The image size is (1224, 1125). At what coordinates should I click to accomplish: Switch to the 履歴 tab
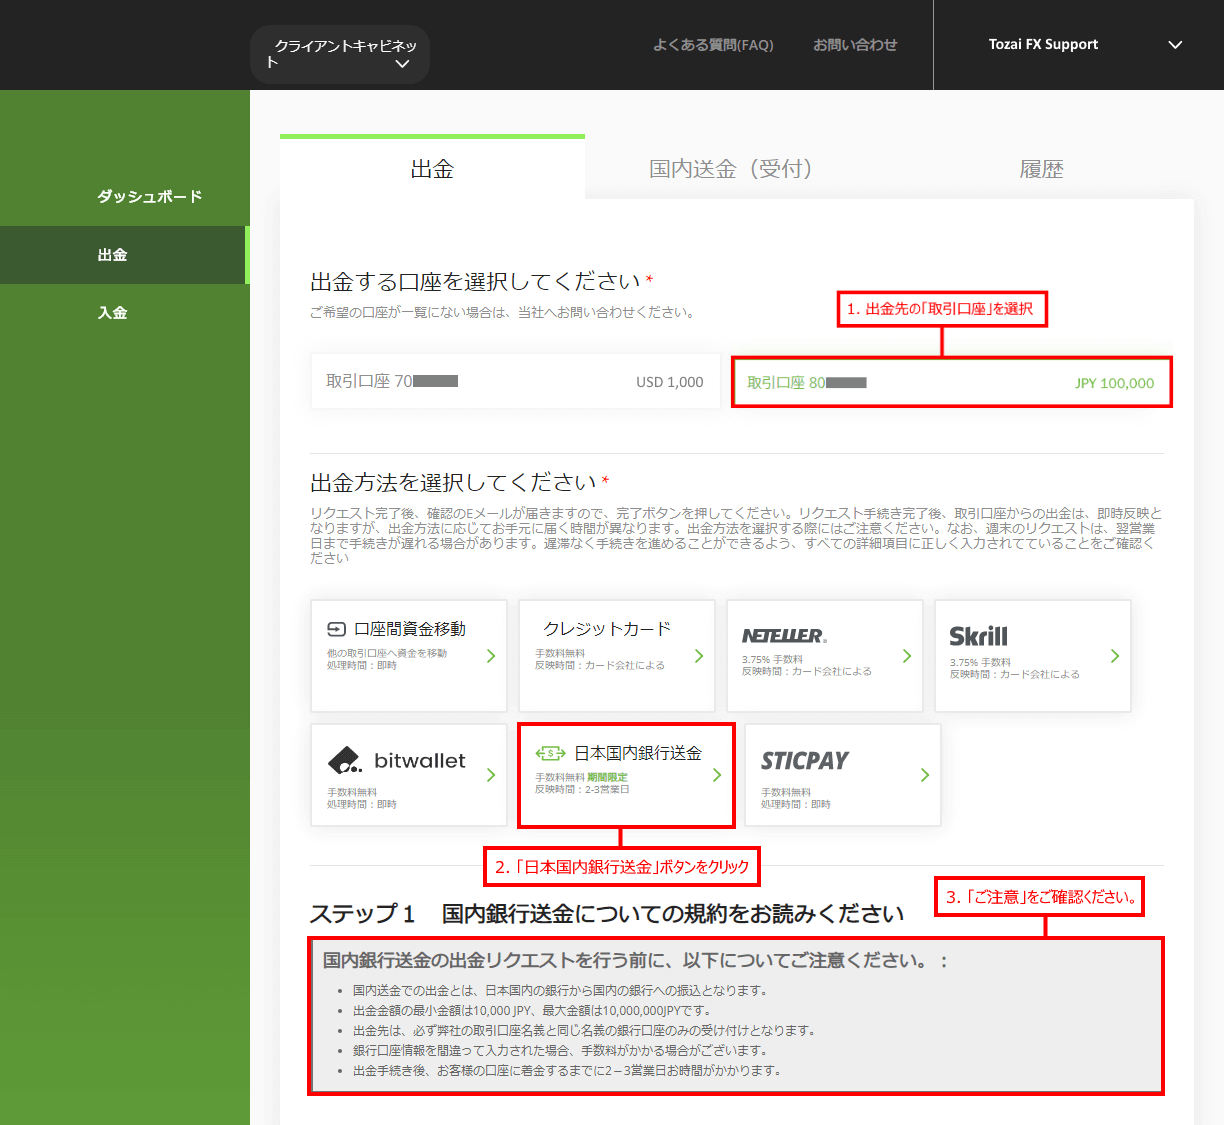1041,169
